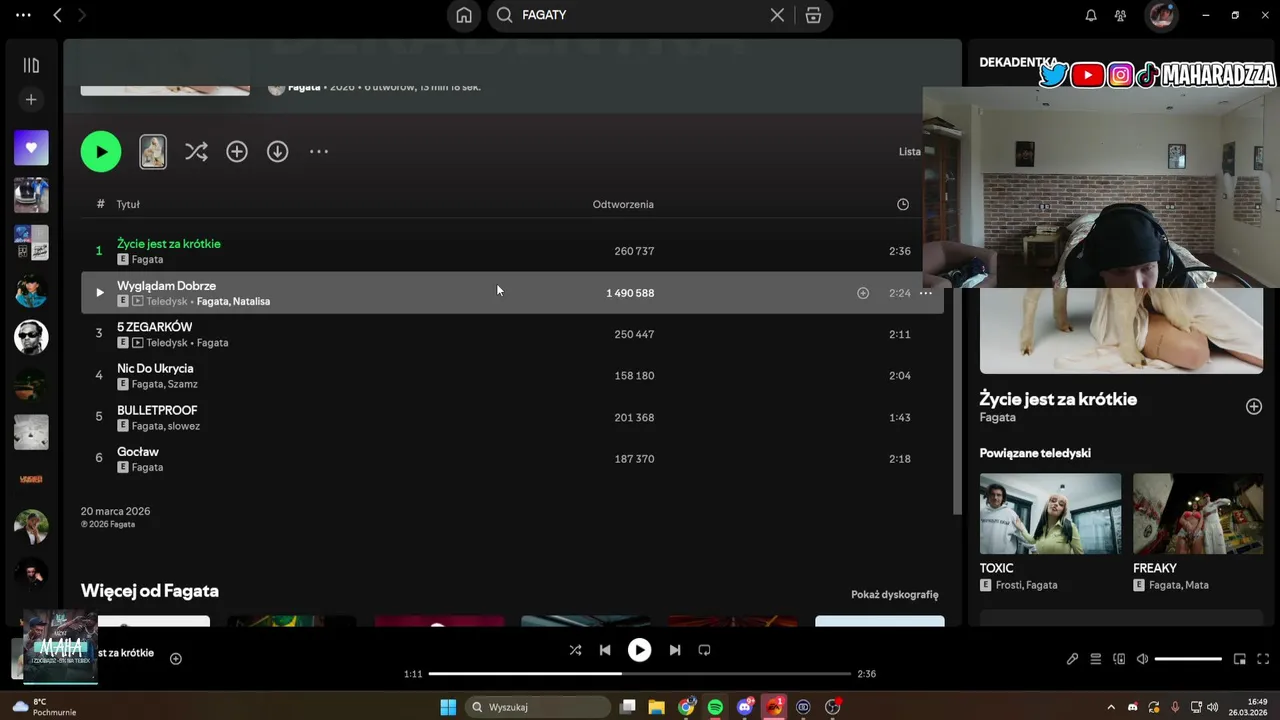Open the Home page icon
Viewport: 1280px width, 720px height.
(x=464, y=15)
